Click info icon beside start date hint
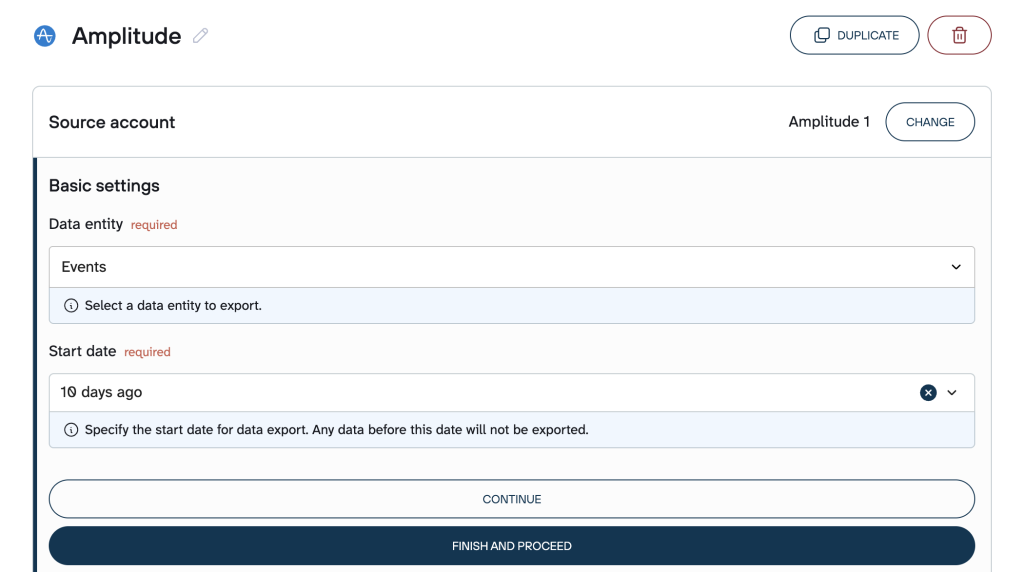The image size is (1024, 572). point(71,430)
